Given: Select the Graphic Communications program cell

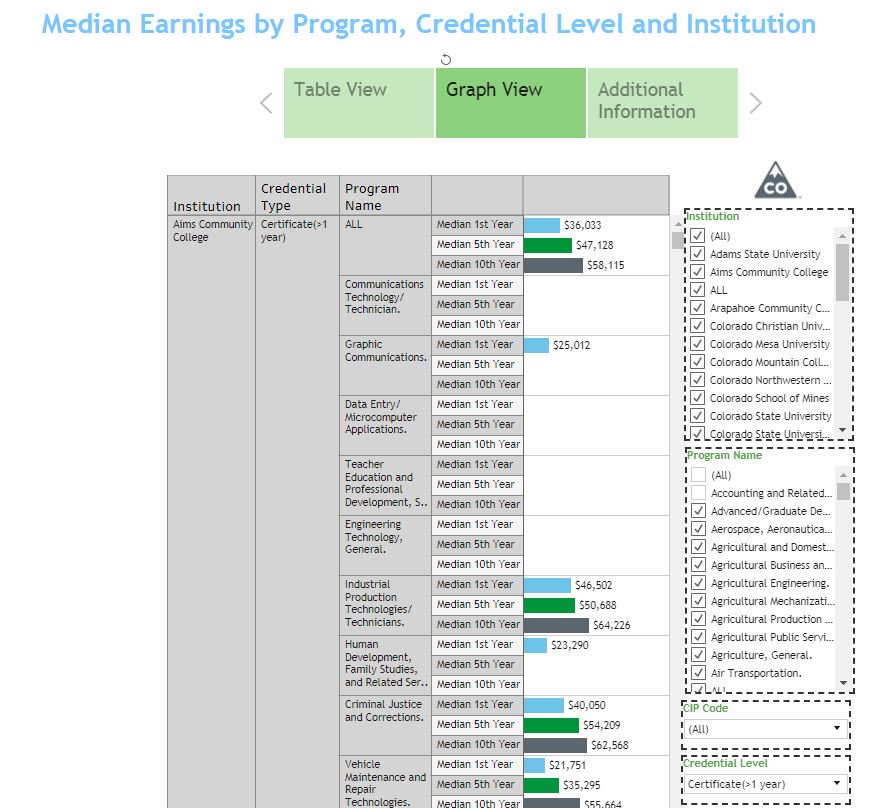Looking at the screenshot, I should [385, 365].
